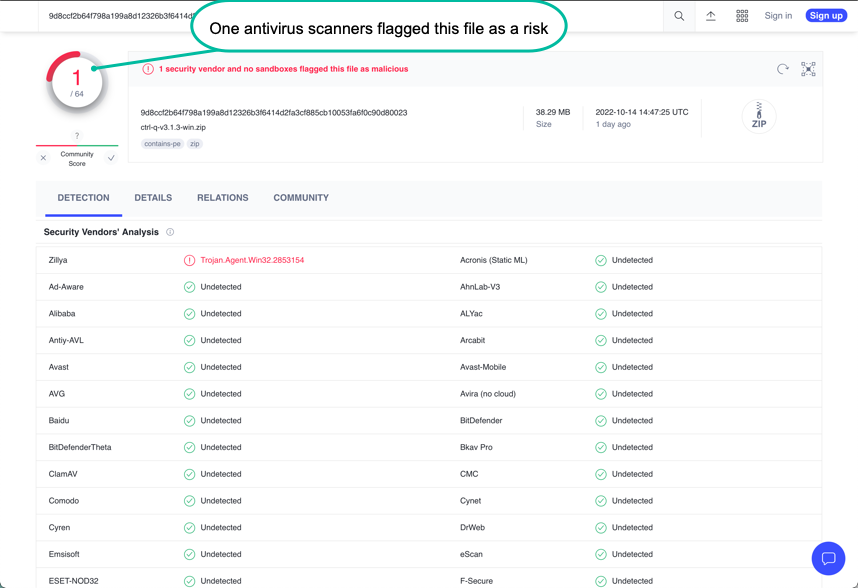
Task: Open the VirusTotal apps grid icon
Action: point(740,16)
